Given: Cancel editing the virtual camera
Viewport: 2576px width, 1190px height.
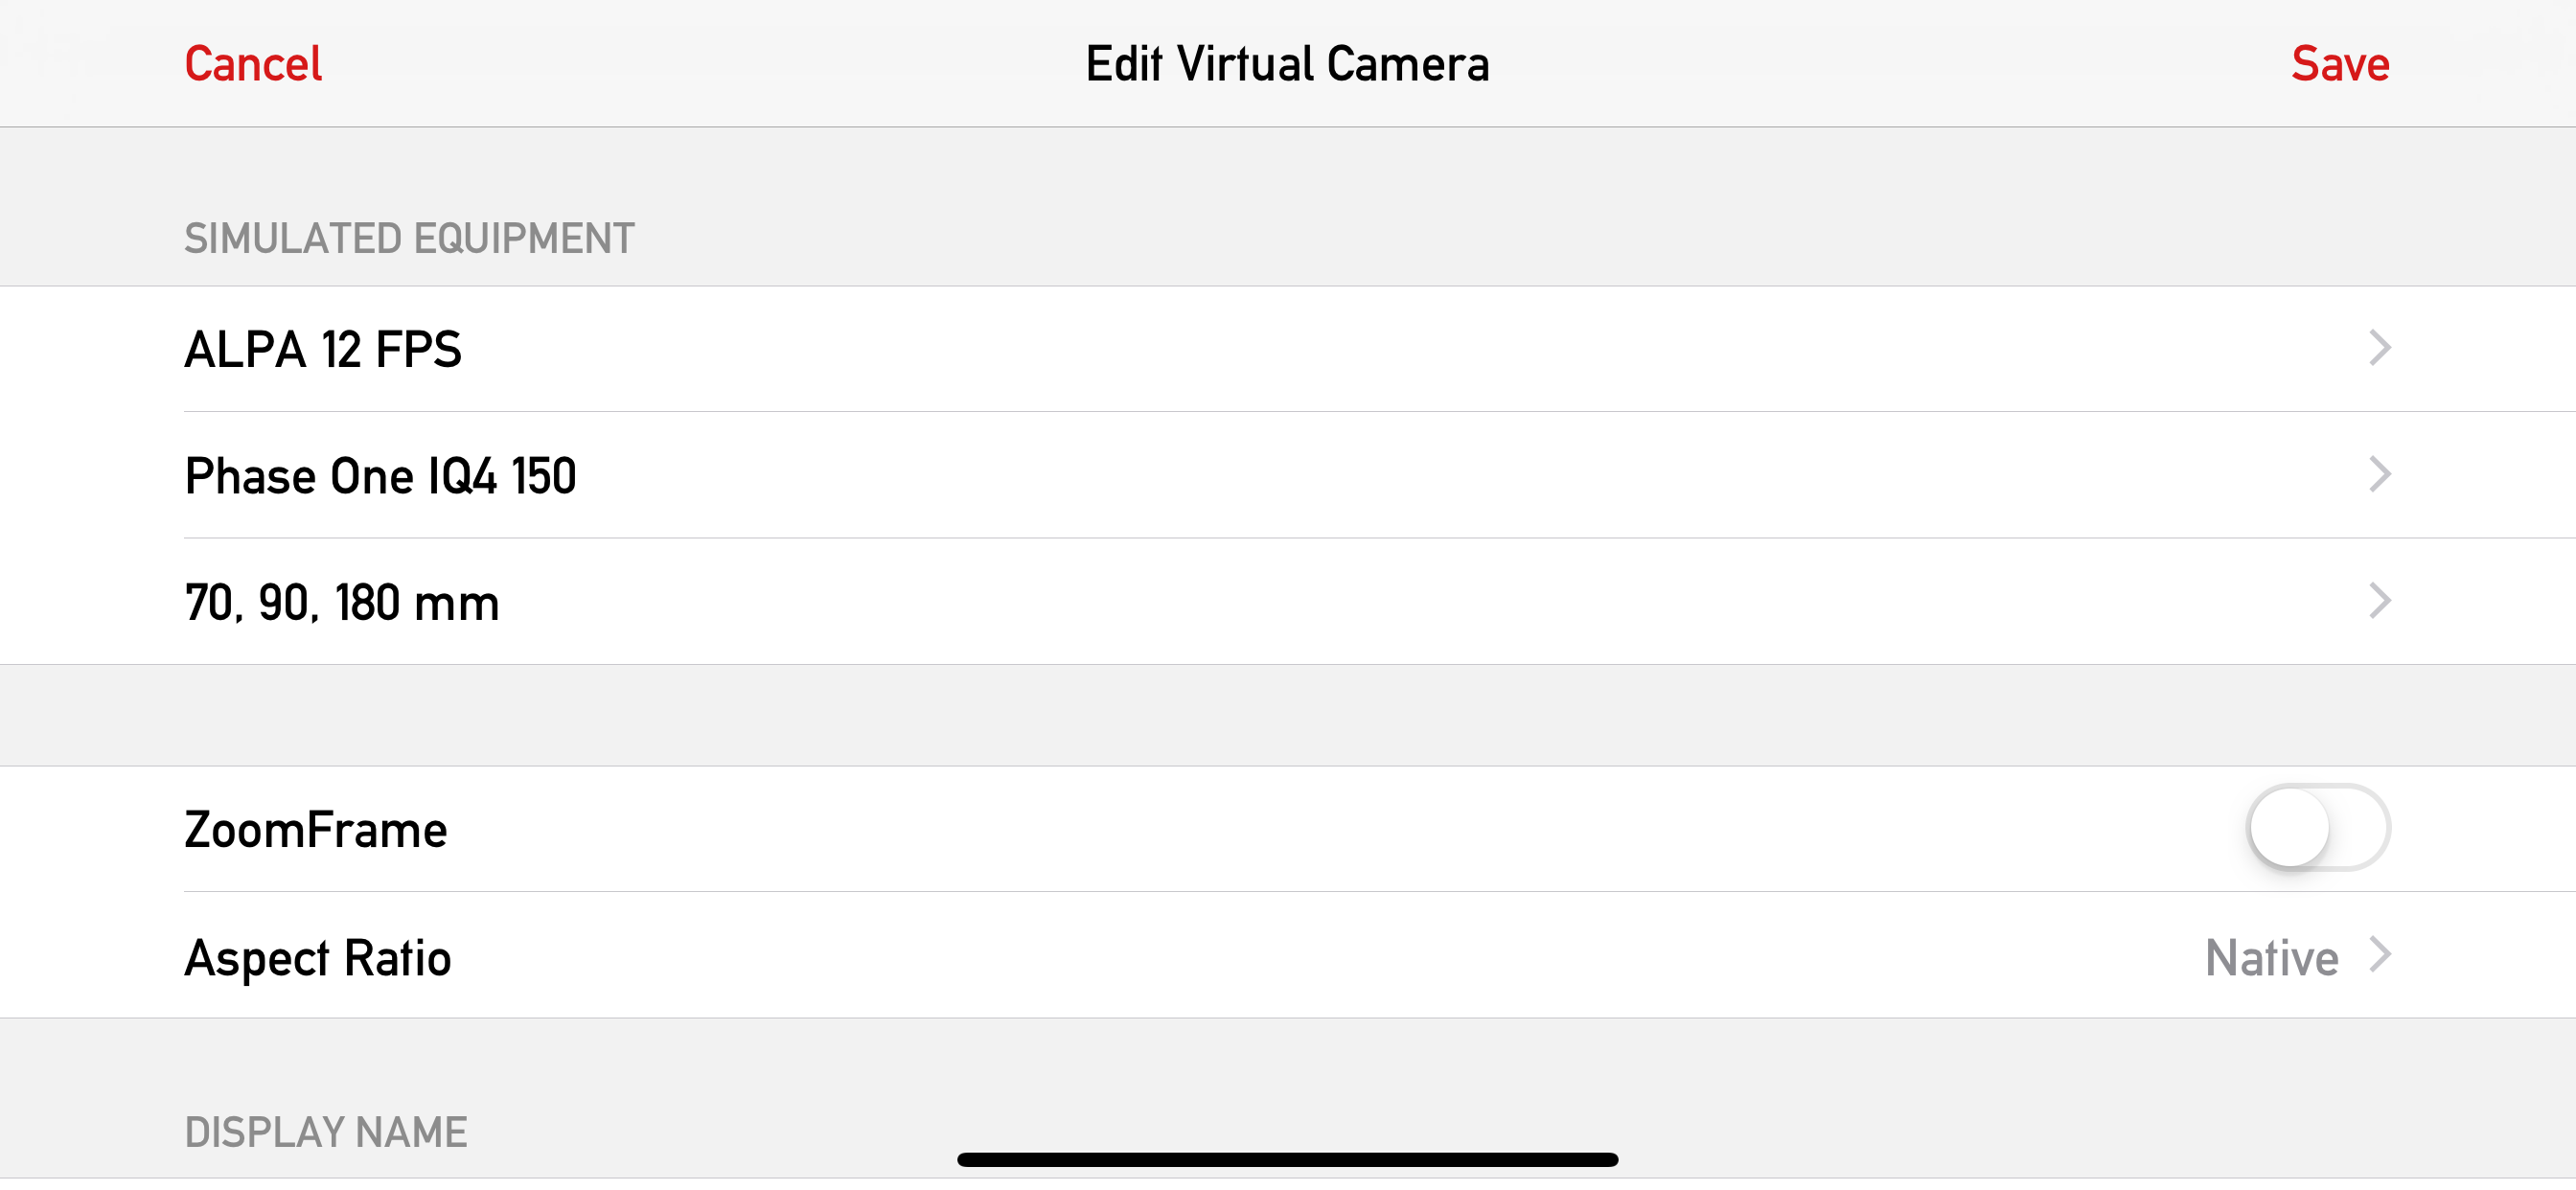Looking at the screenshot, I should point(253,64).
